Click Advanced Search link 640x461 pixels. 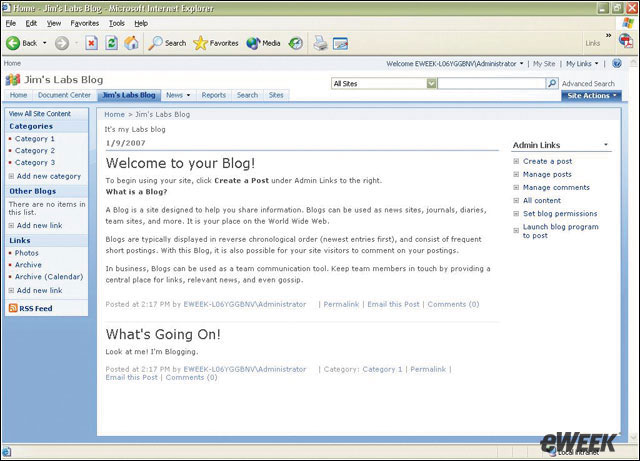tap(588, 83)
